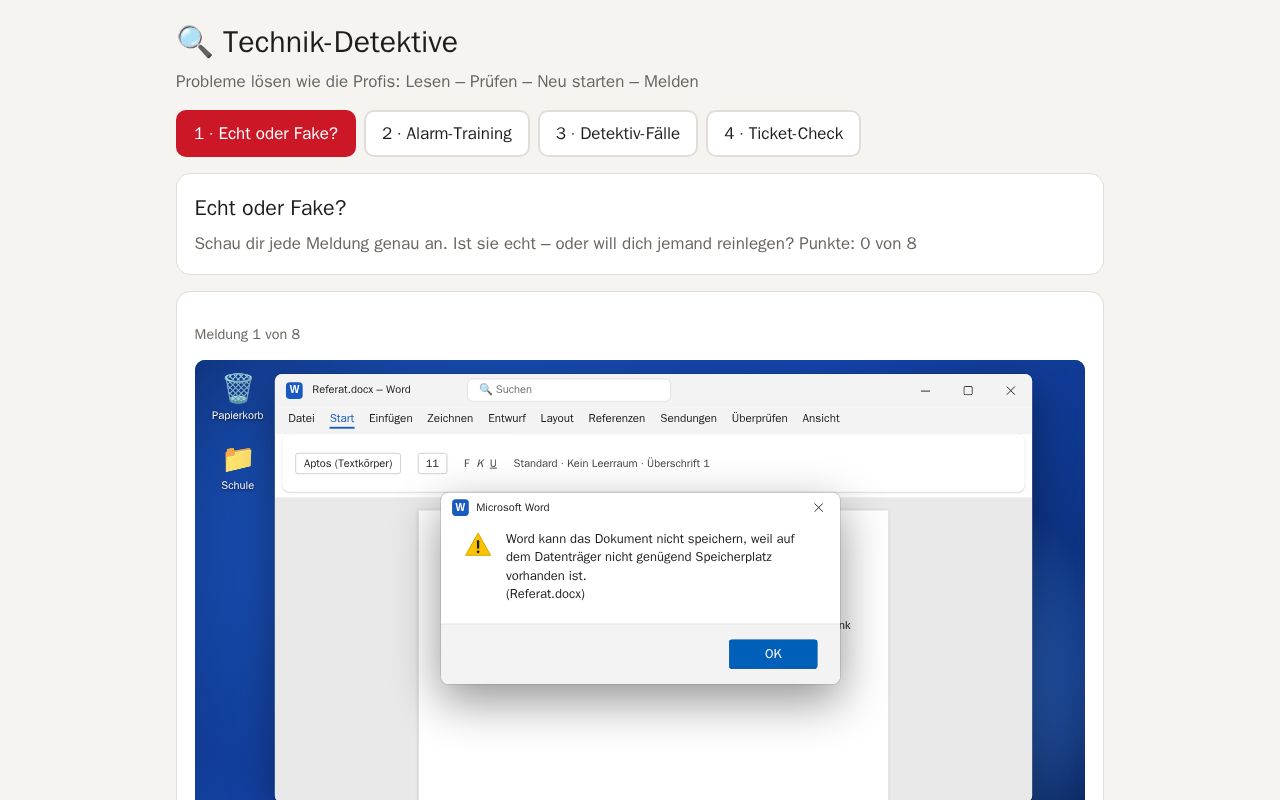
Task: Select the '1 · Echt oder Fake?' step
Action: (266, 133)
